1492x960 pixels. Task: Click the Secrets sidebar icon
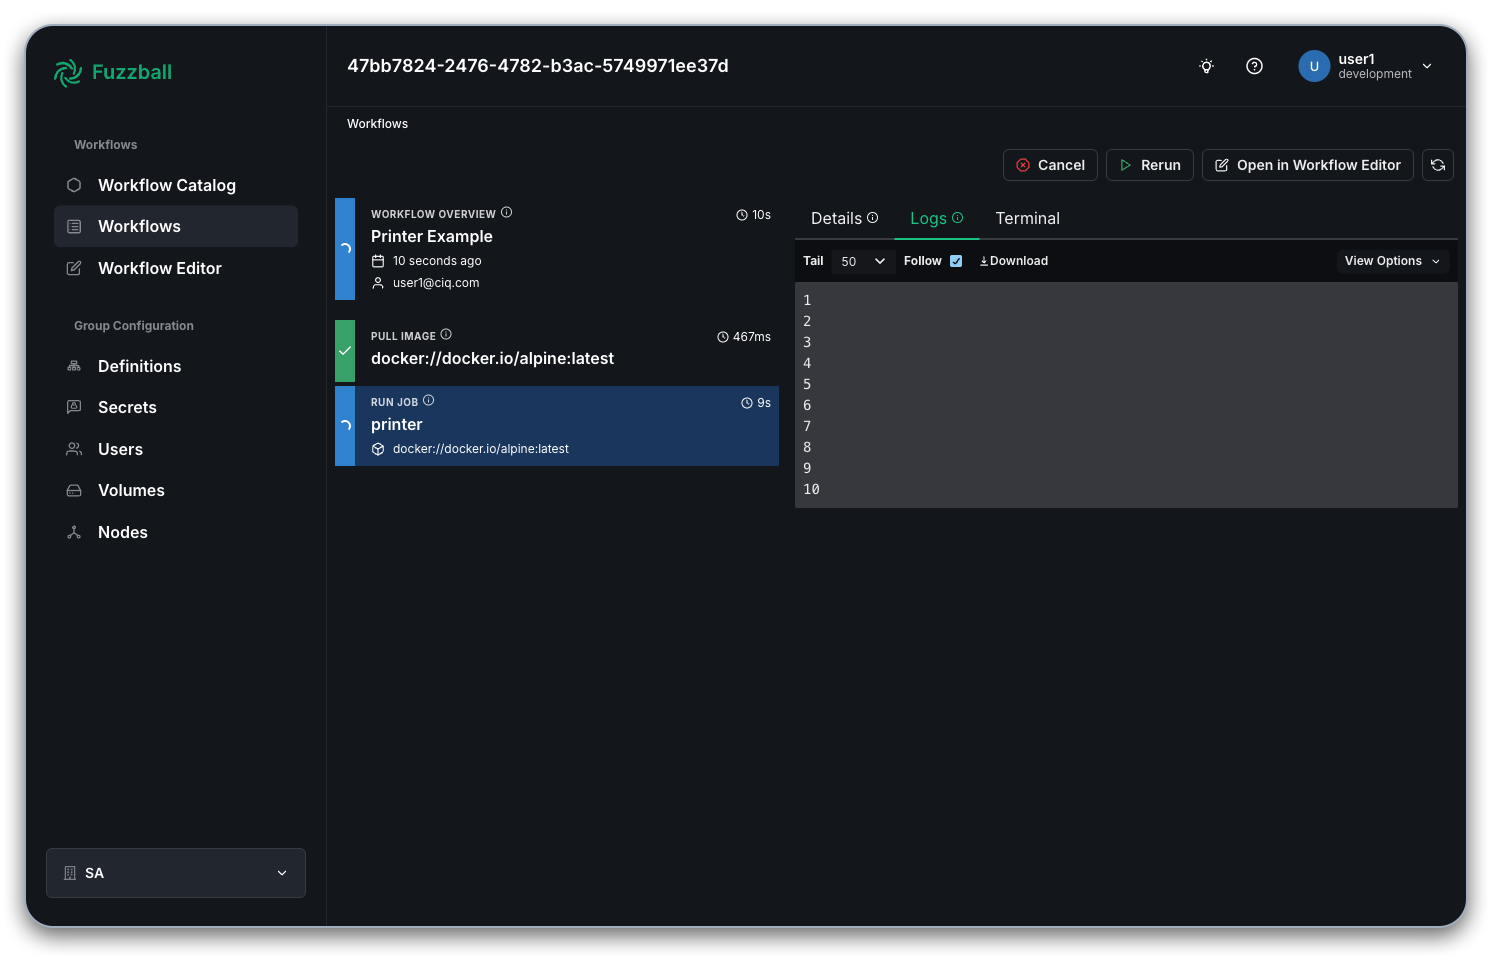(73, 407)
